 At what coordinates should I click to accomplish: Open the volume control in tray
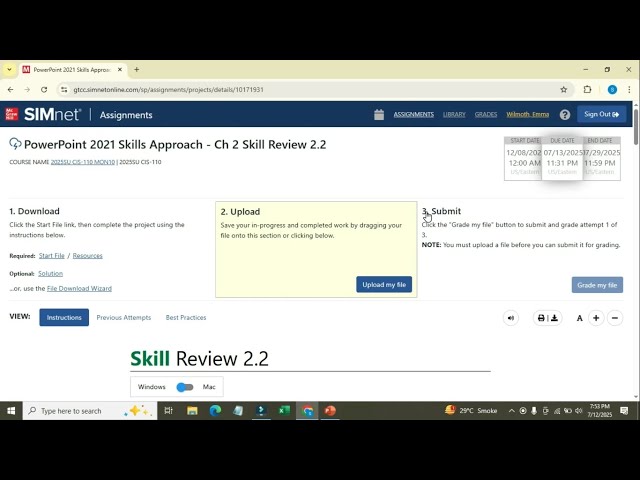point(578,411)
